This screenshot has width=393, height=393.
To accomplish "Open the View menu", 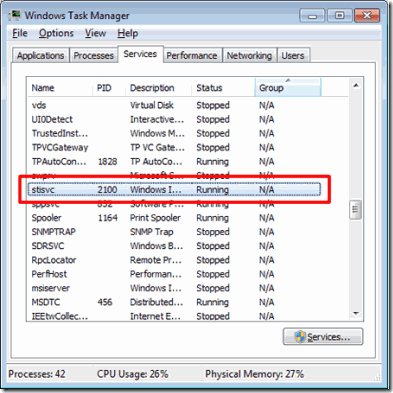I will pyautogui.click(x=95, y=33).
